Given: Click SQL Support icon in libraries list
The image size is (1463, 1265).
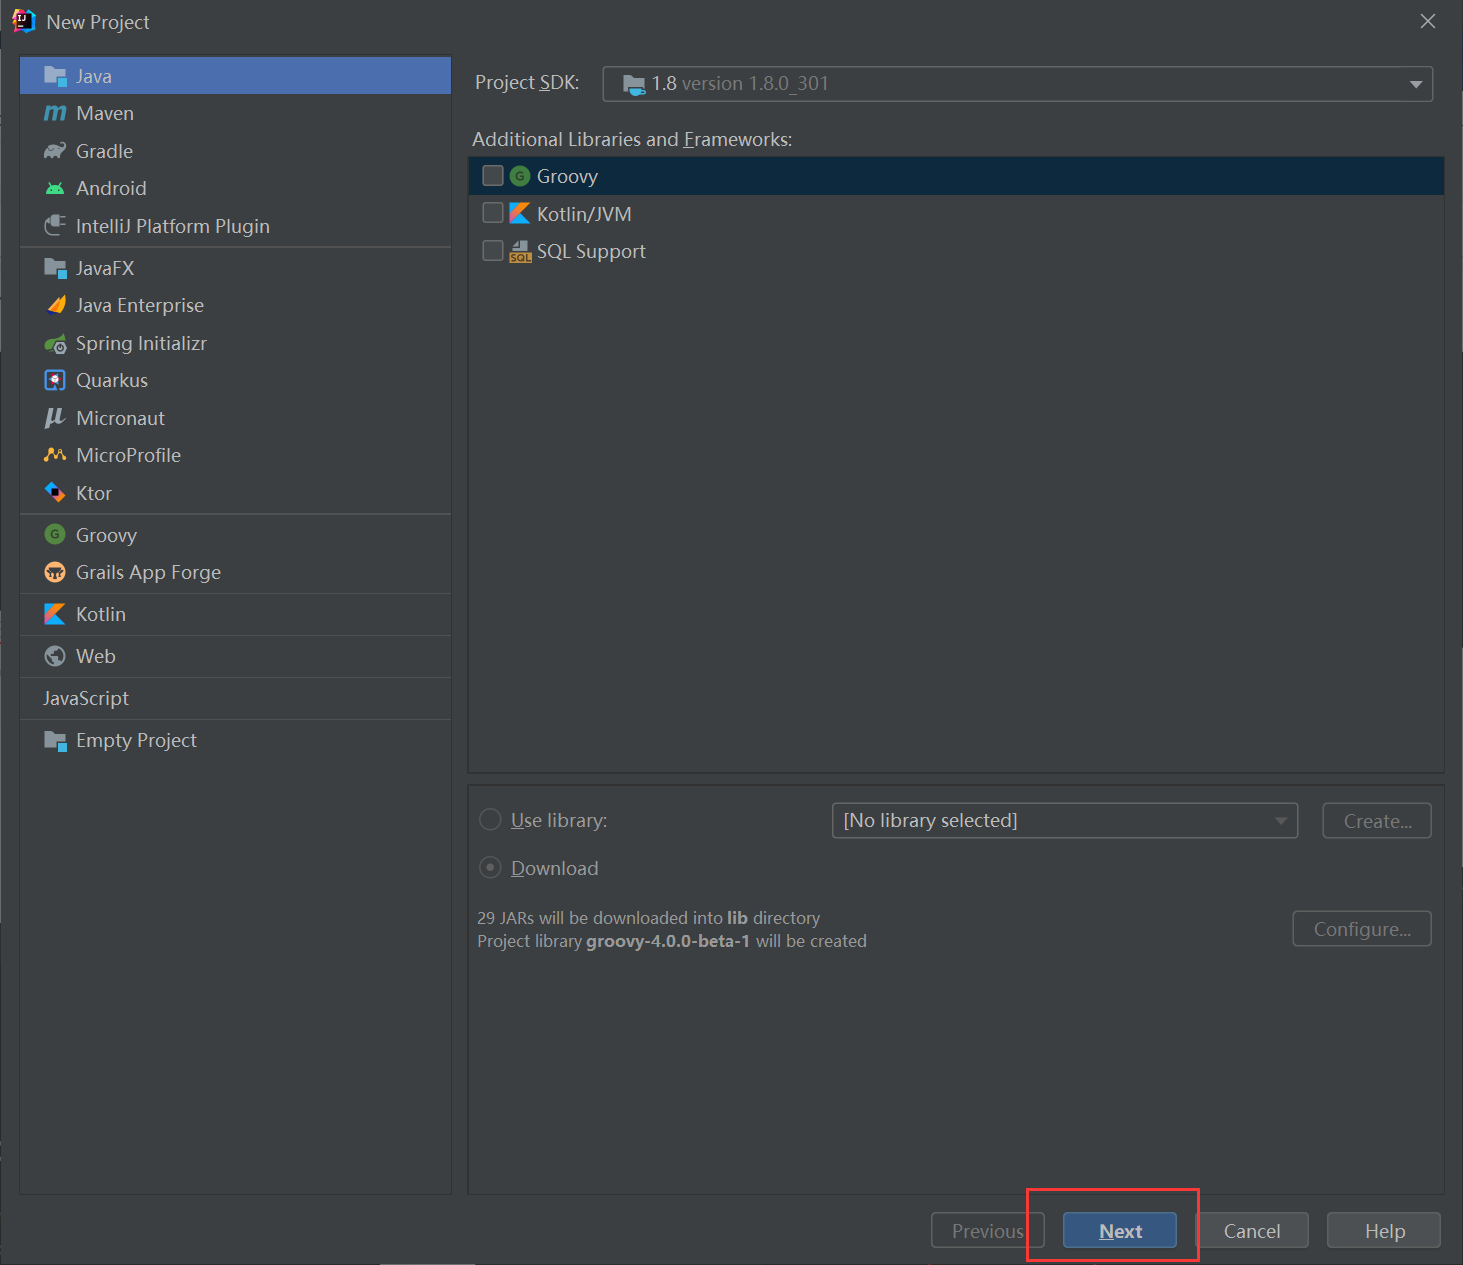Looking at the screenshot, I should coord(520,251).
